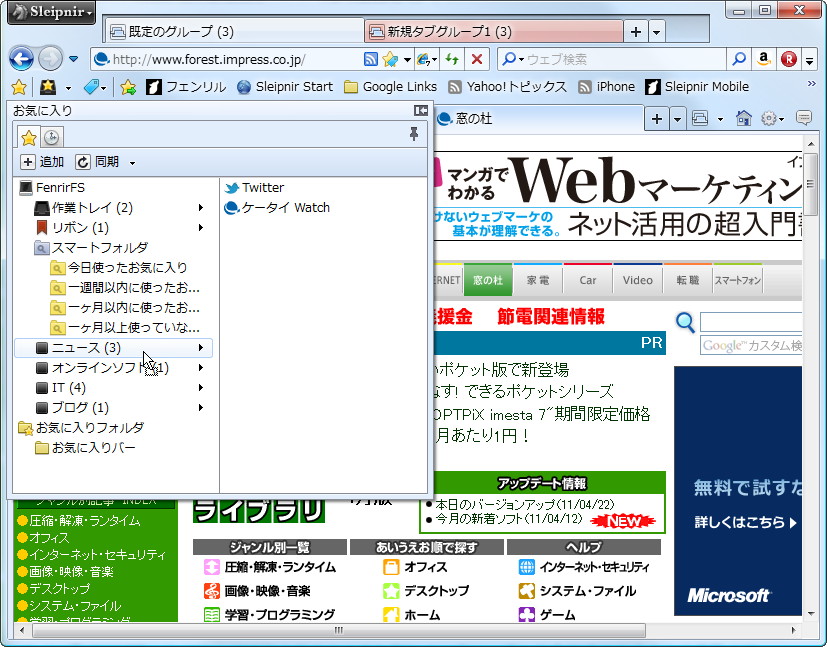Viewport: 827px width, 647px height.
Task: Click the home icon near the page tab bar
Action: tap(743, 117)
